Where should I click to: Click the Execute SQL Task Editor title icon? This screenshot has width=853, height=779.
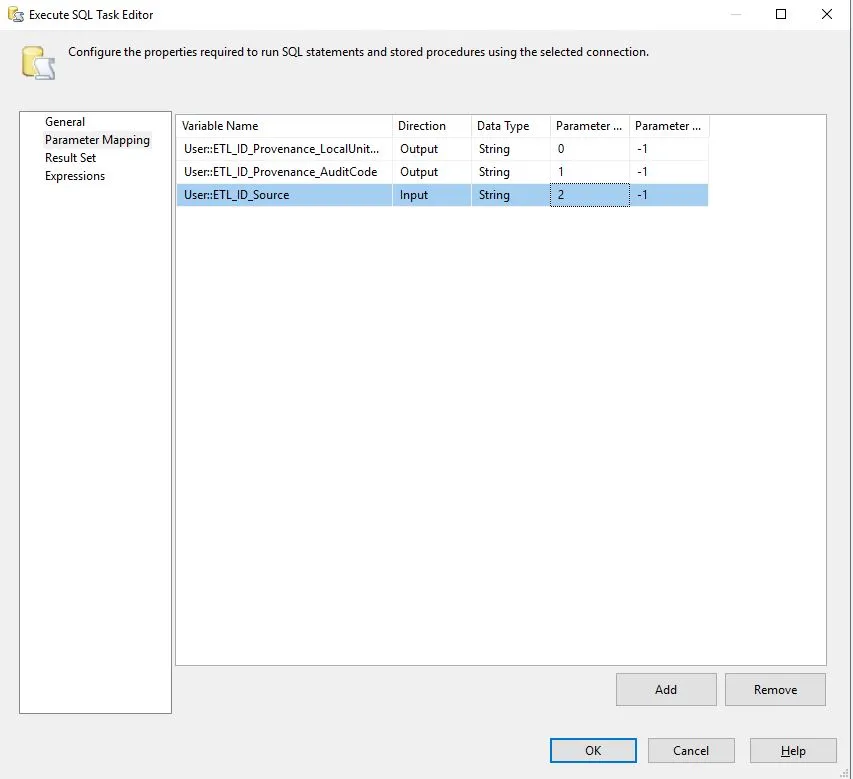[16, 15]
